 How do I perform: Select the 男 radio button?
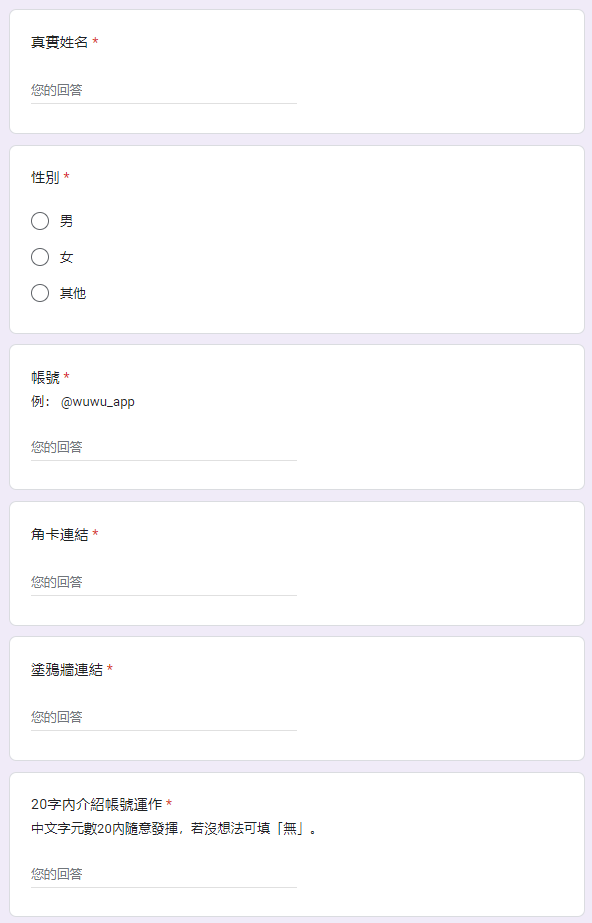tap(40, 221)
